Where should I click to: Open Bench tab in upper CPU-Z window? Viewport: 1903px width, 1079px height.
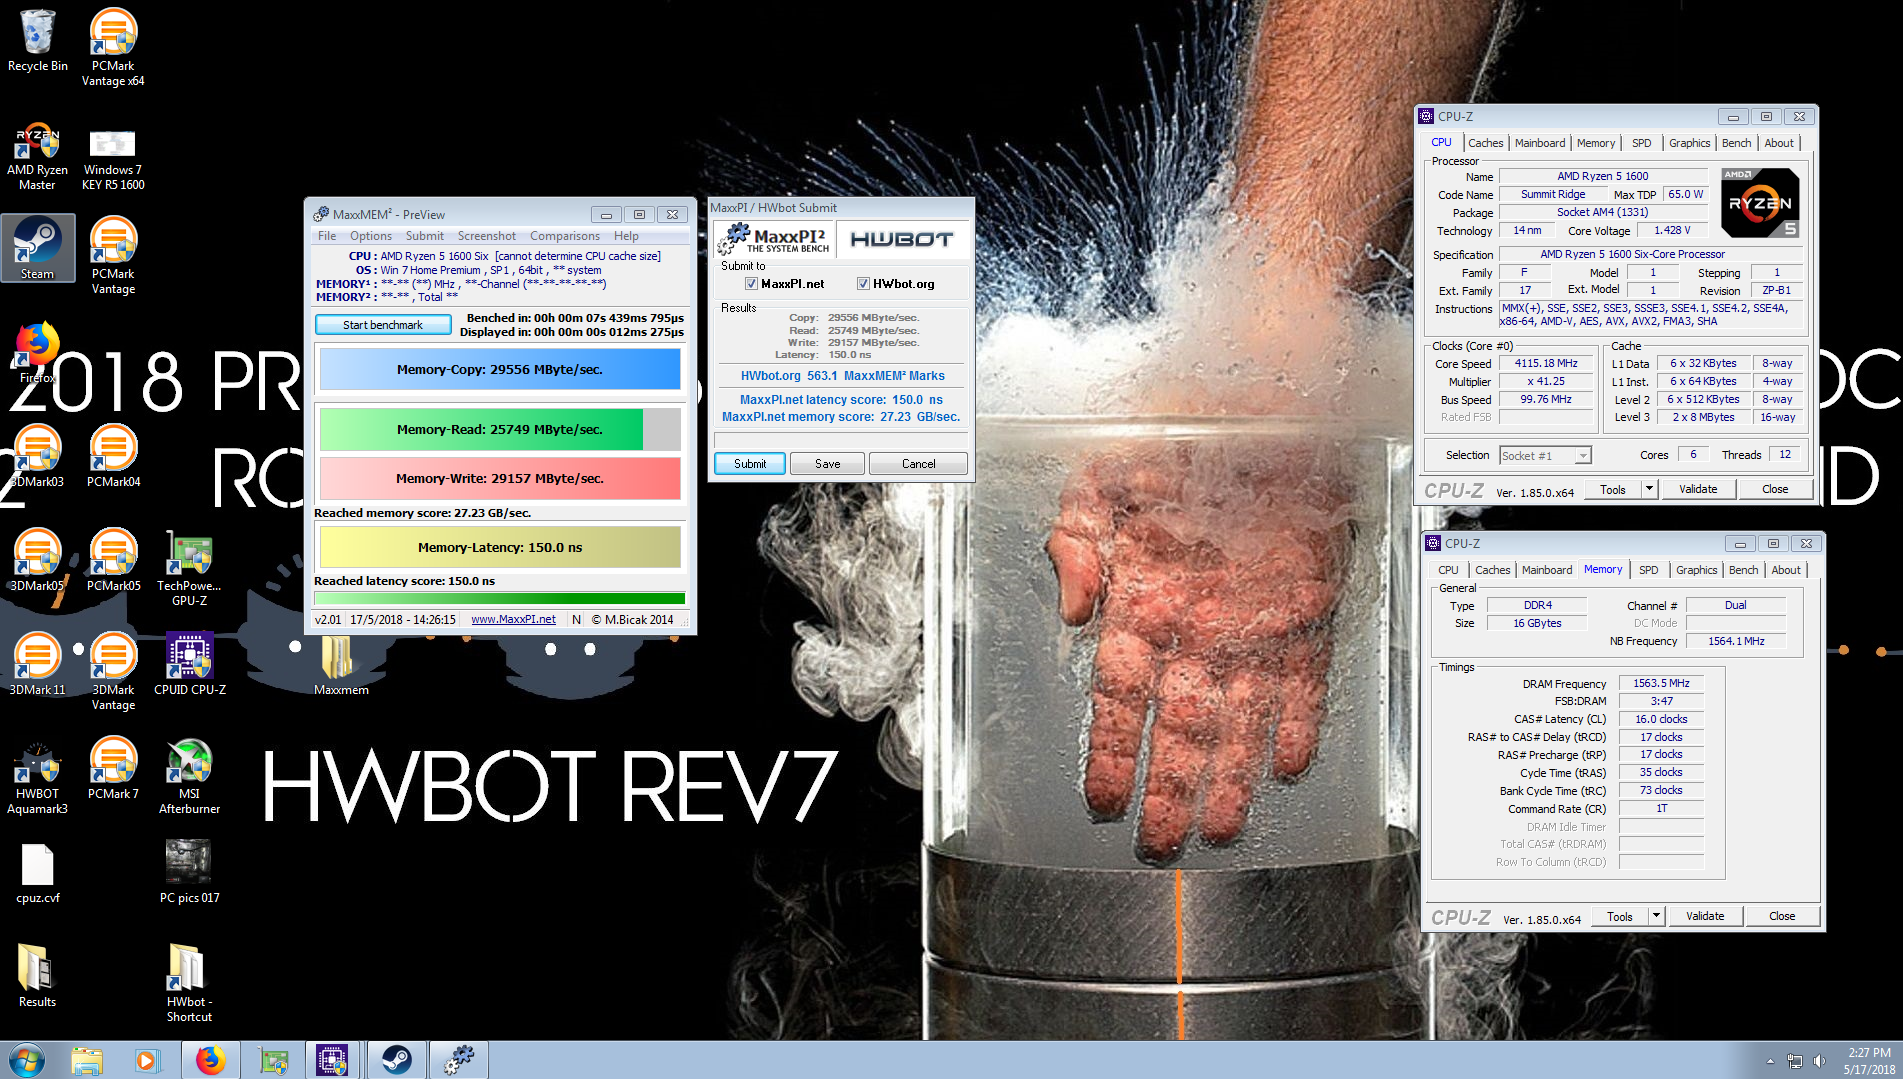tap(1736, 143)
